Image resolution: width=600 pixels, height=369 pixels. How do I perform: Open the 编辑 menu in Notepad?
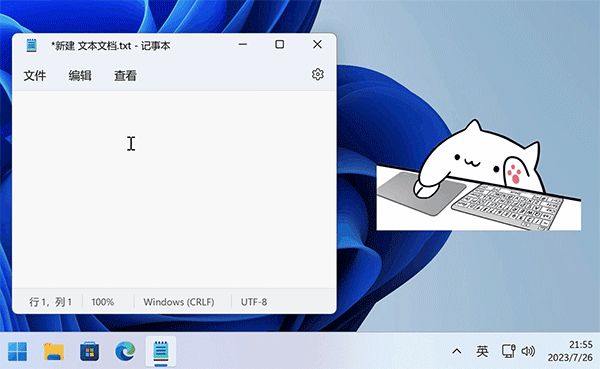coord(80,75)
